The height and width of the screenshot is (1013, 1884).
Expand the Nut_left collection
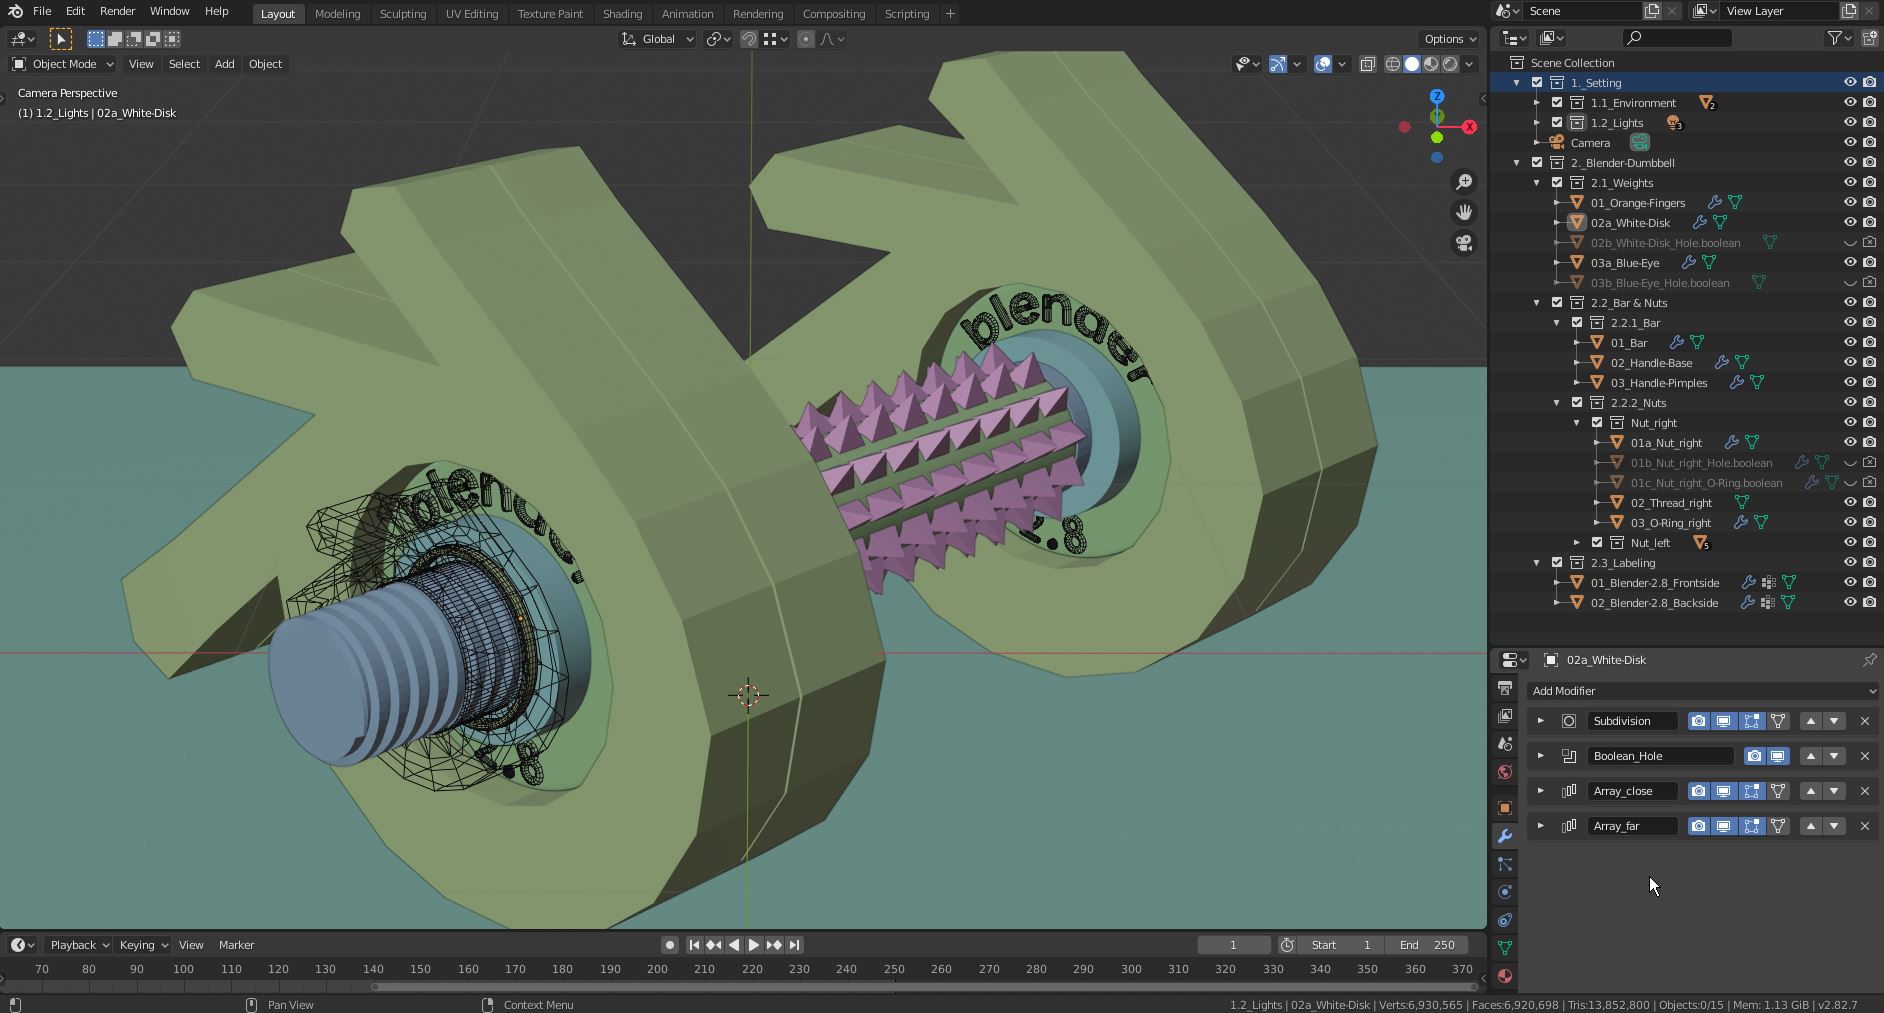pos(1577,542)
